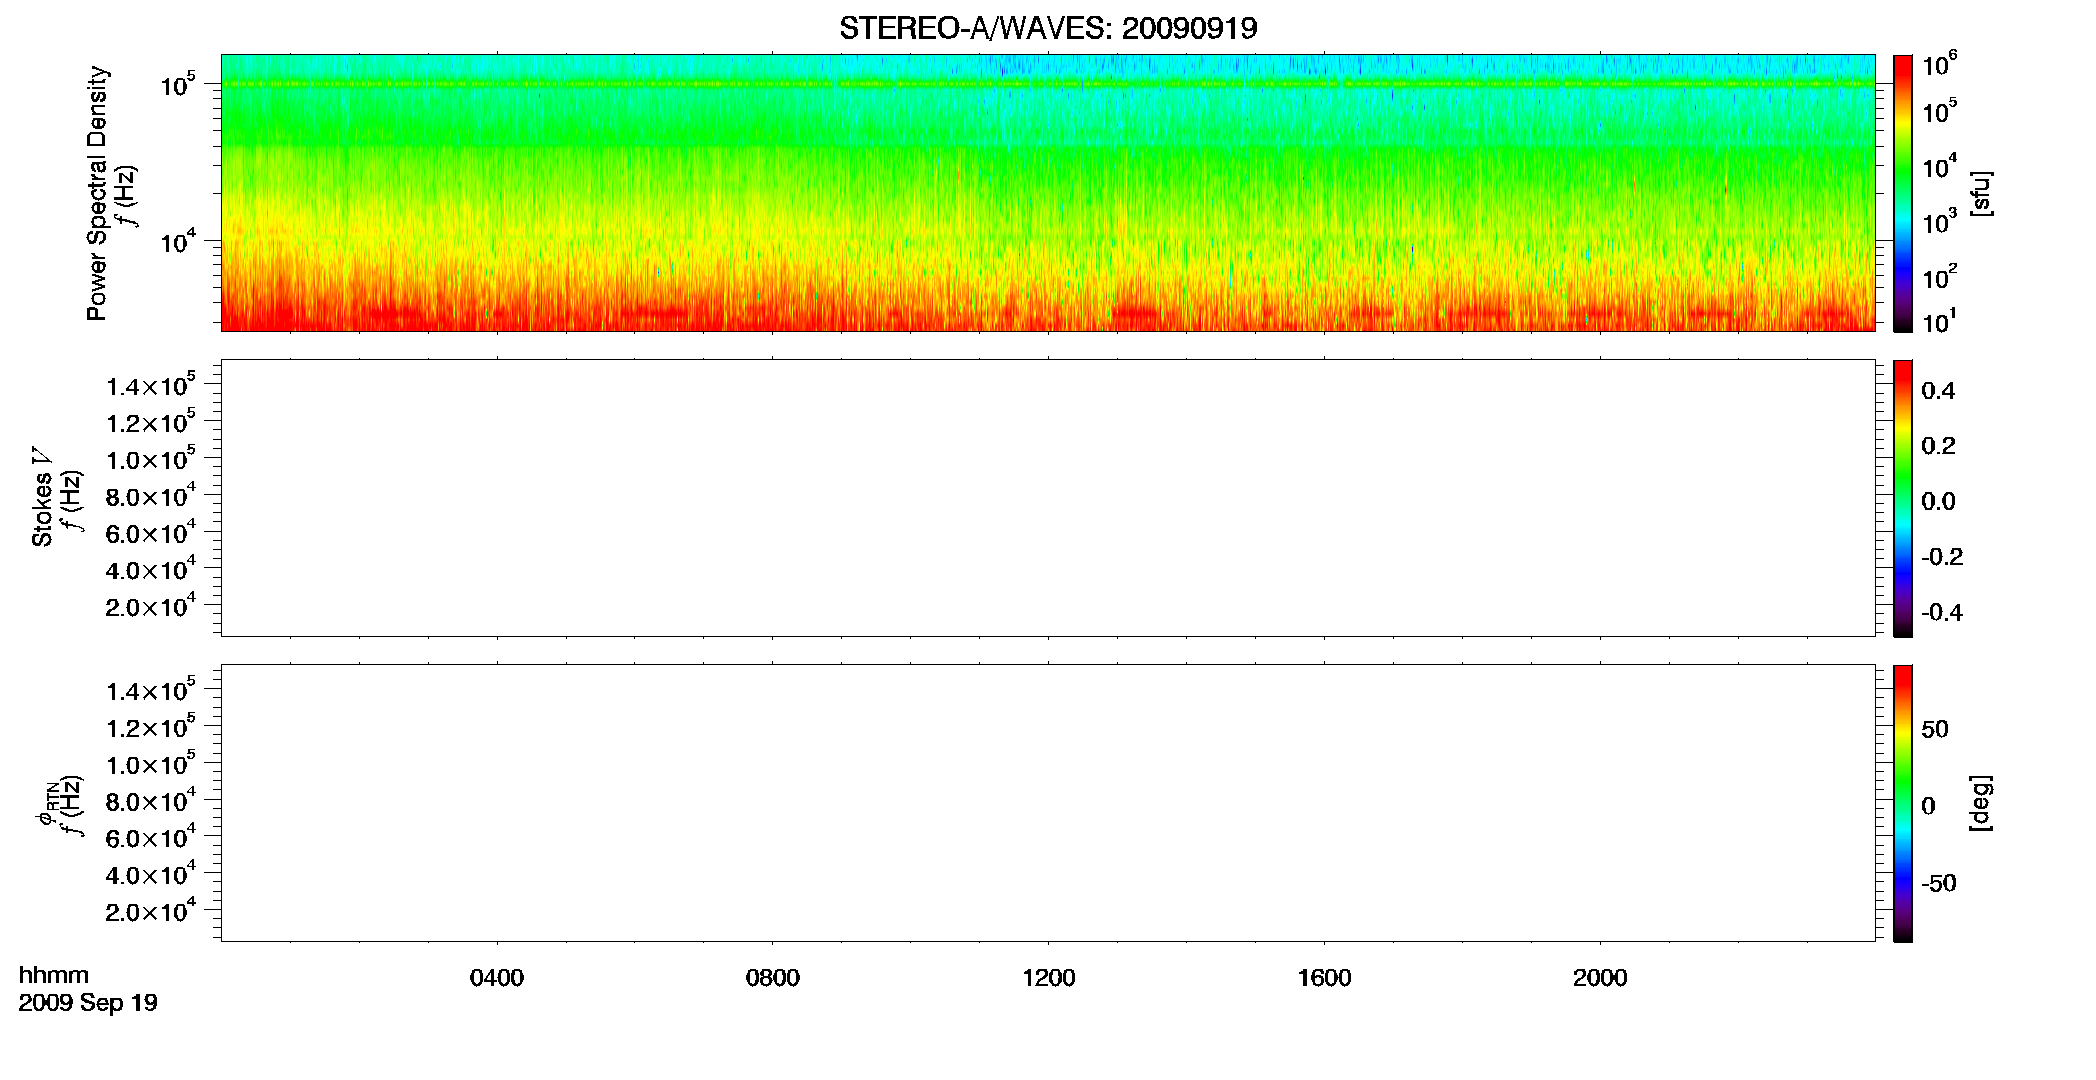Click the 8.0×10⁴ frequency tick in Stokes V panel
This screenshot has height=1080, width=2096.
(x=151, y=495)
